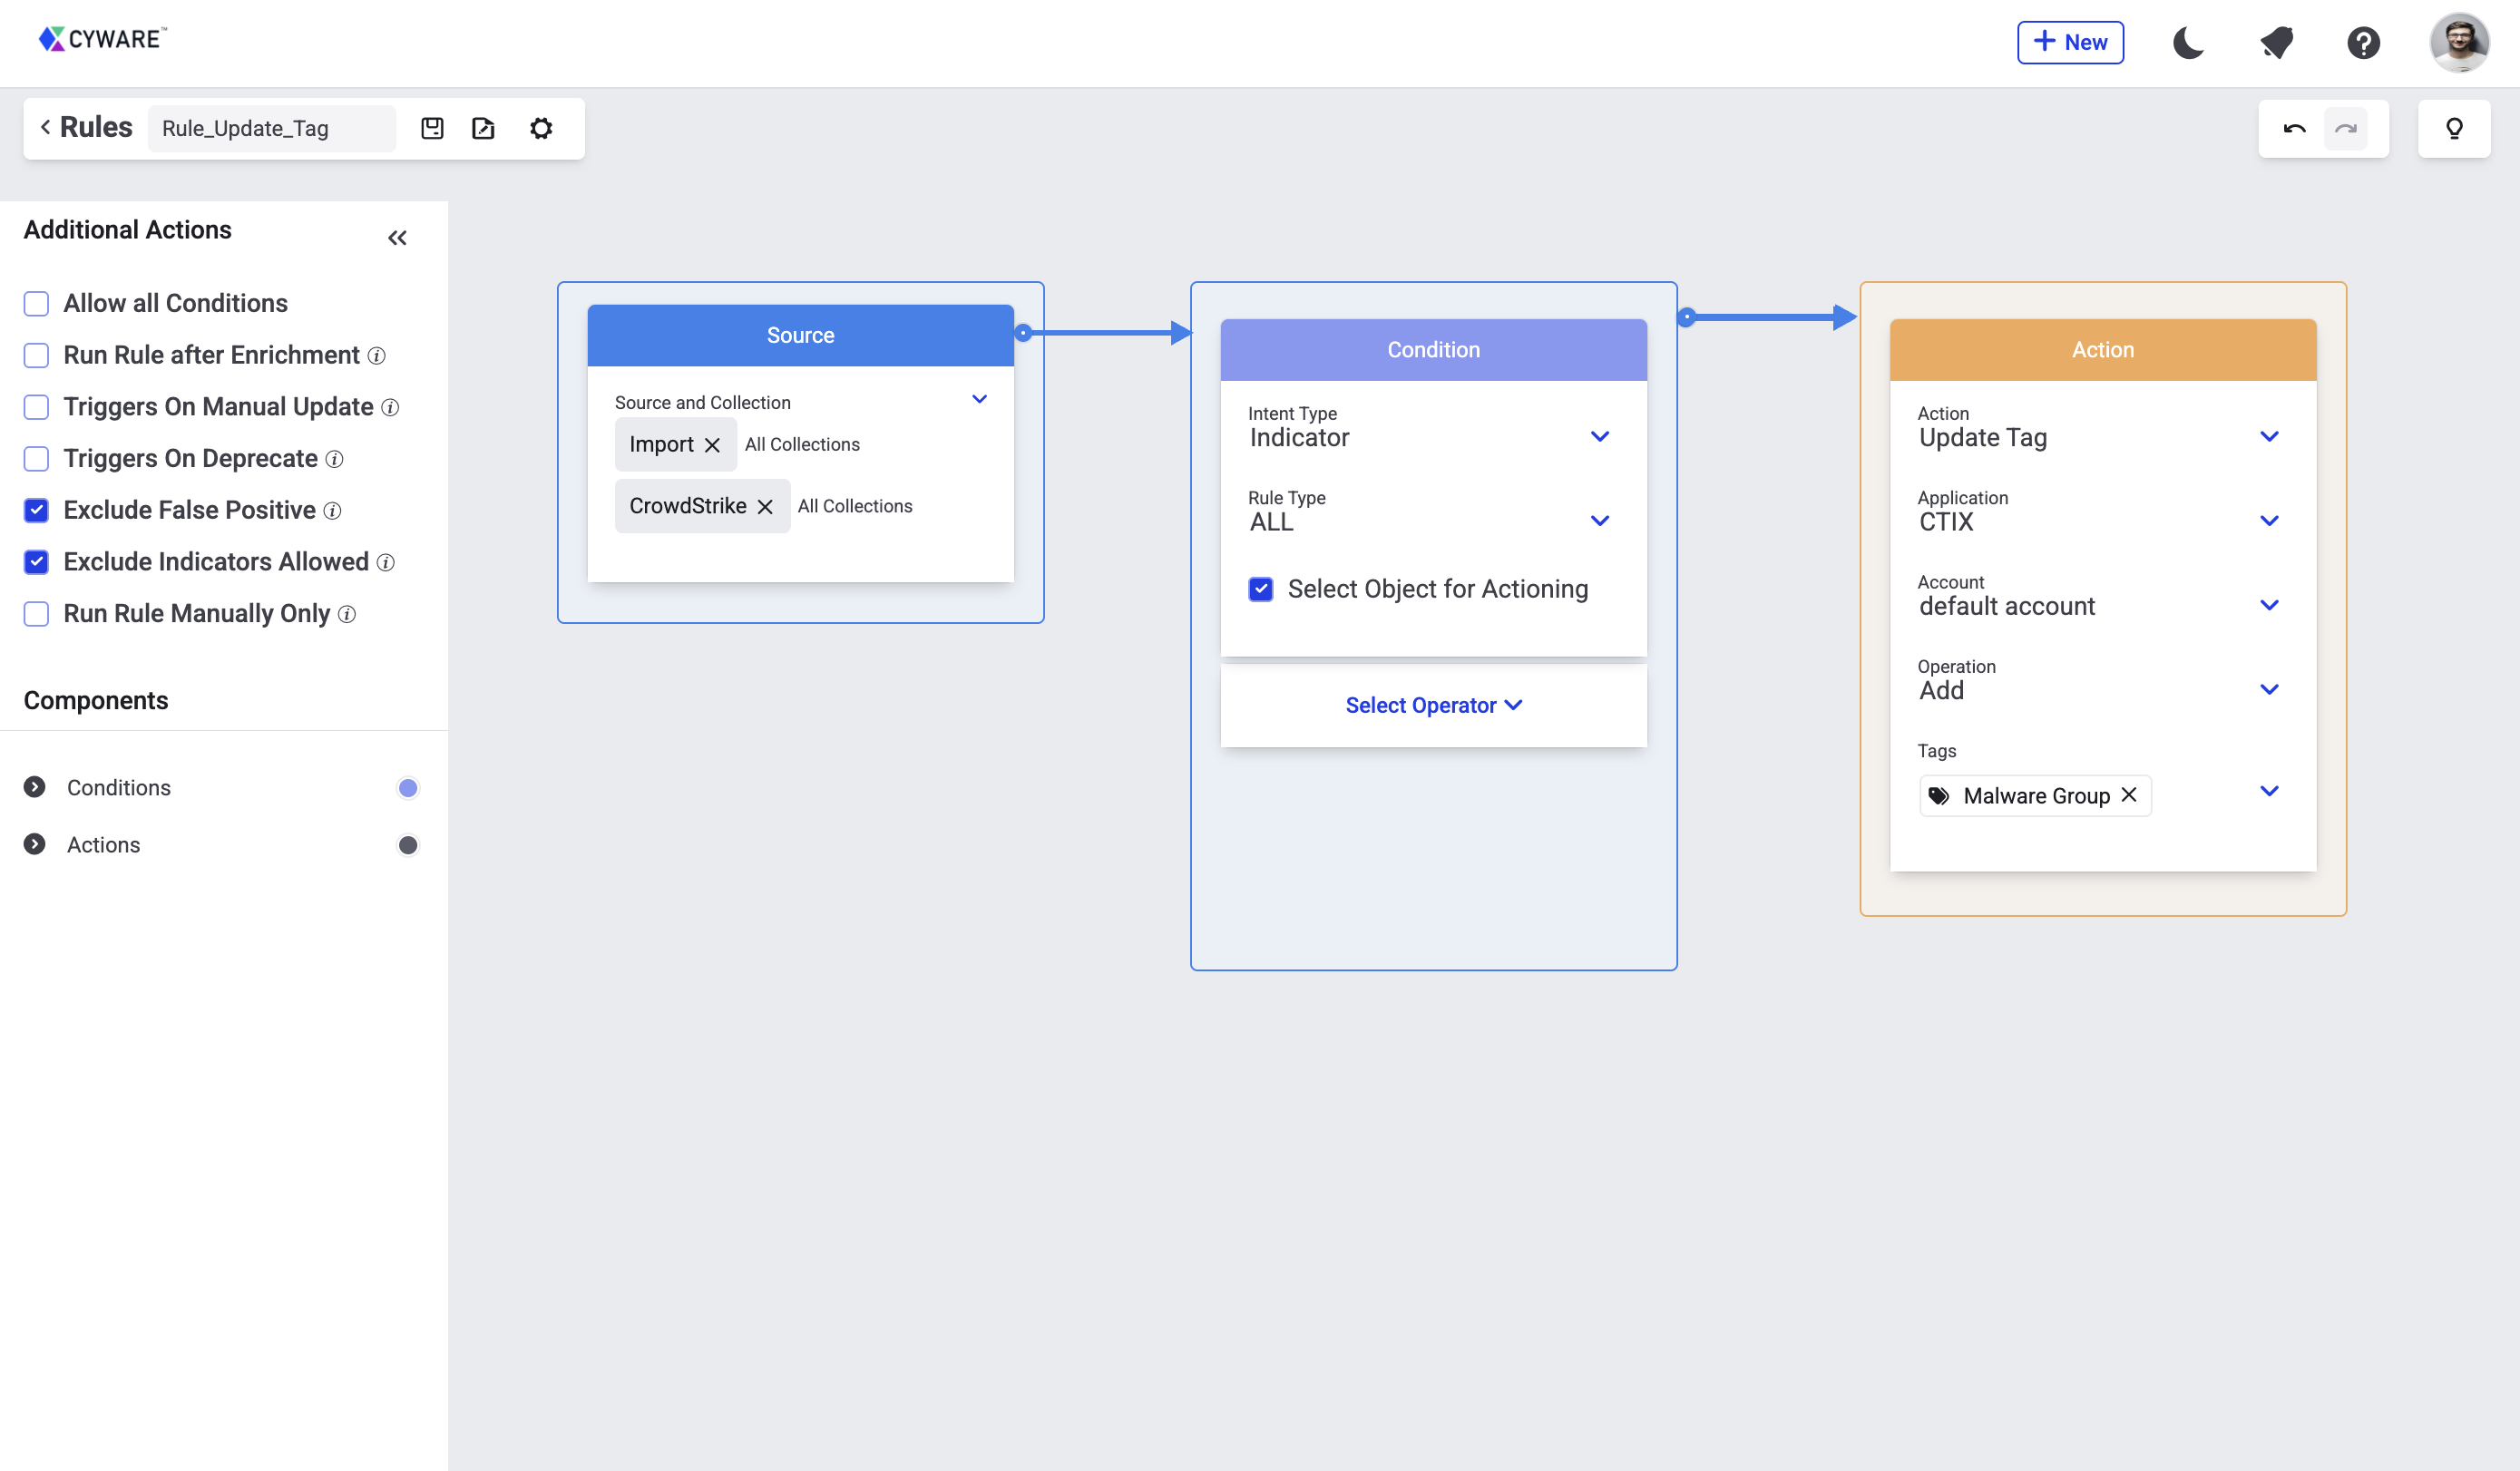Viewport: 2520px width, 1471px height.
Task: Enable Allow all Conditions checkbox
Action: pos(37,303)
